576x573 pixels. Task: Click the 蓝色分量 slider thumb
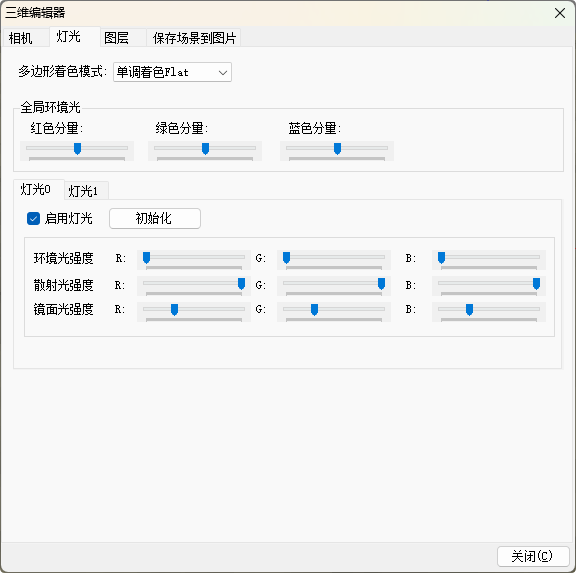[337, 148]
